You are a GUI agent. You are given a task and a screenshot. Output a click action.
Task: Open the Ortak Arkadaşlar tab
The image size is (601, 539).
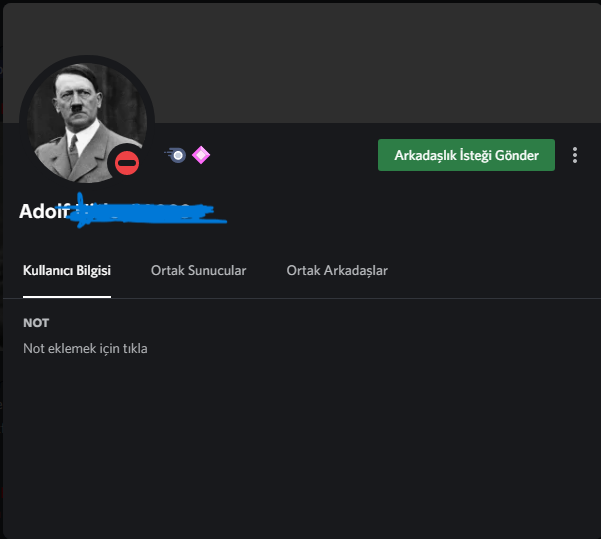(x=337, y=271)
